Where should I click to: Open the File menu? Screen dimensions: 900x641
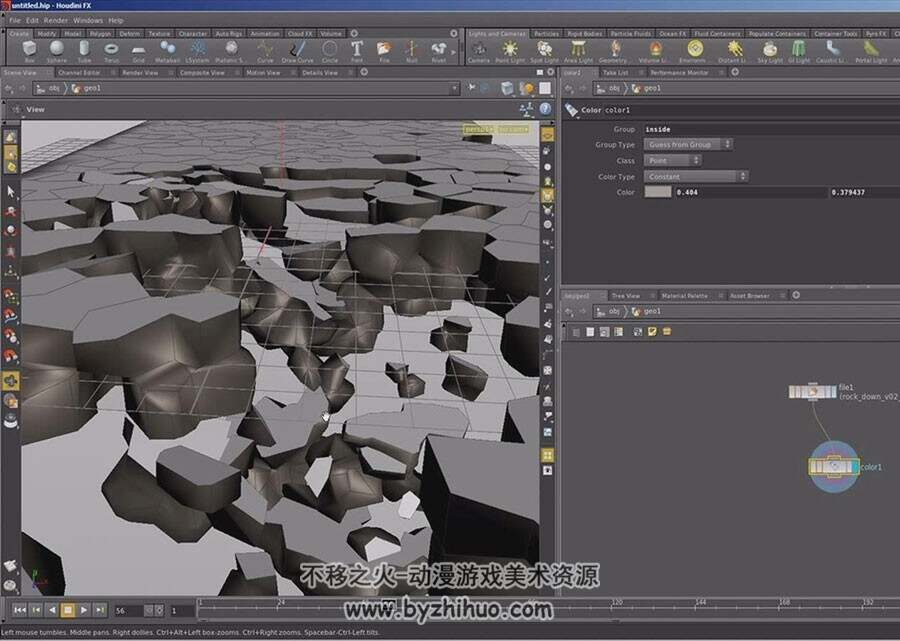point(15,20)
